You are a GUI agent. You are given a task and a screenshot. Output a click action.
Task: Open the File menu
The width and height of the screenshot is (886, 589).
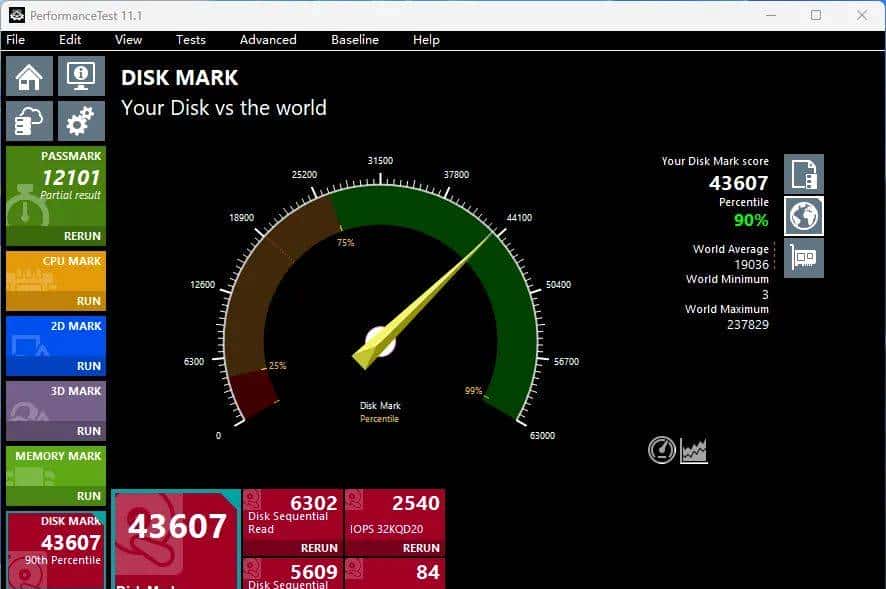(x=15, y=40)
